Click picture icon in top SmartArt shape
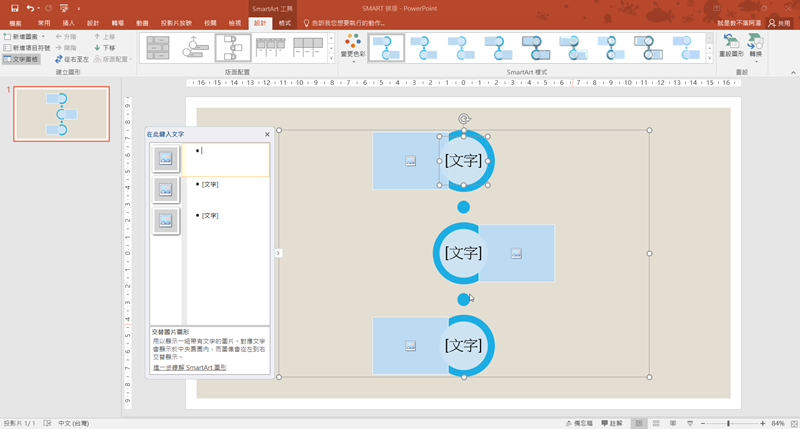800x429 pixels. [410, 161]
